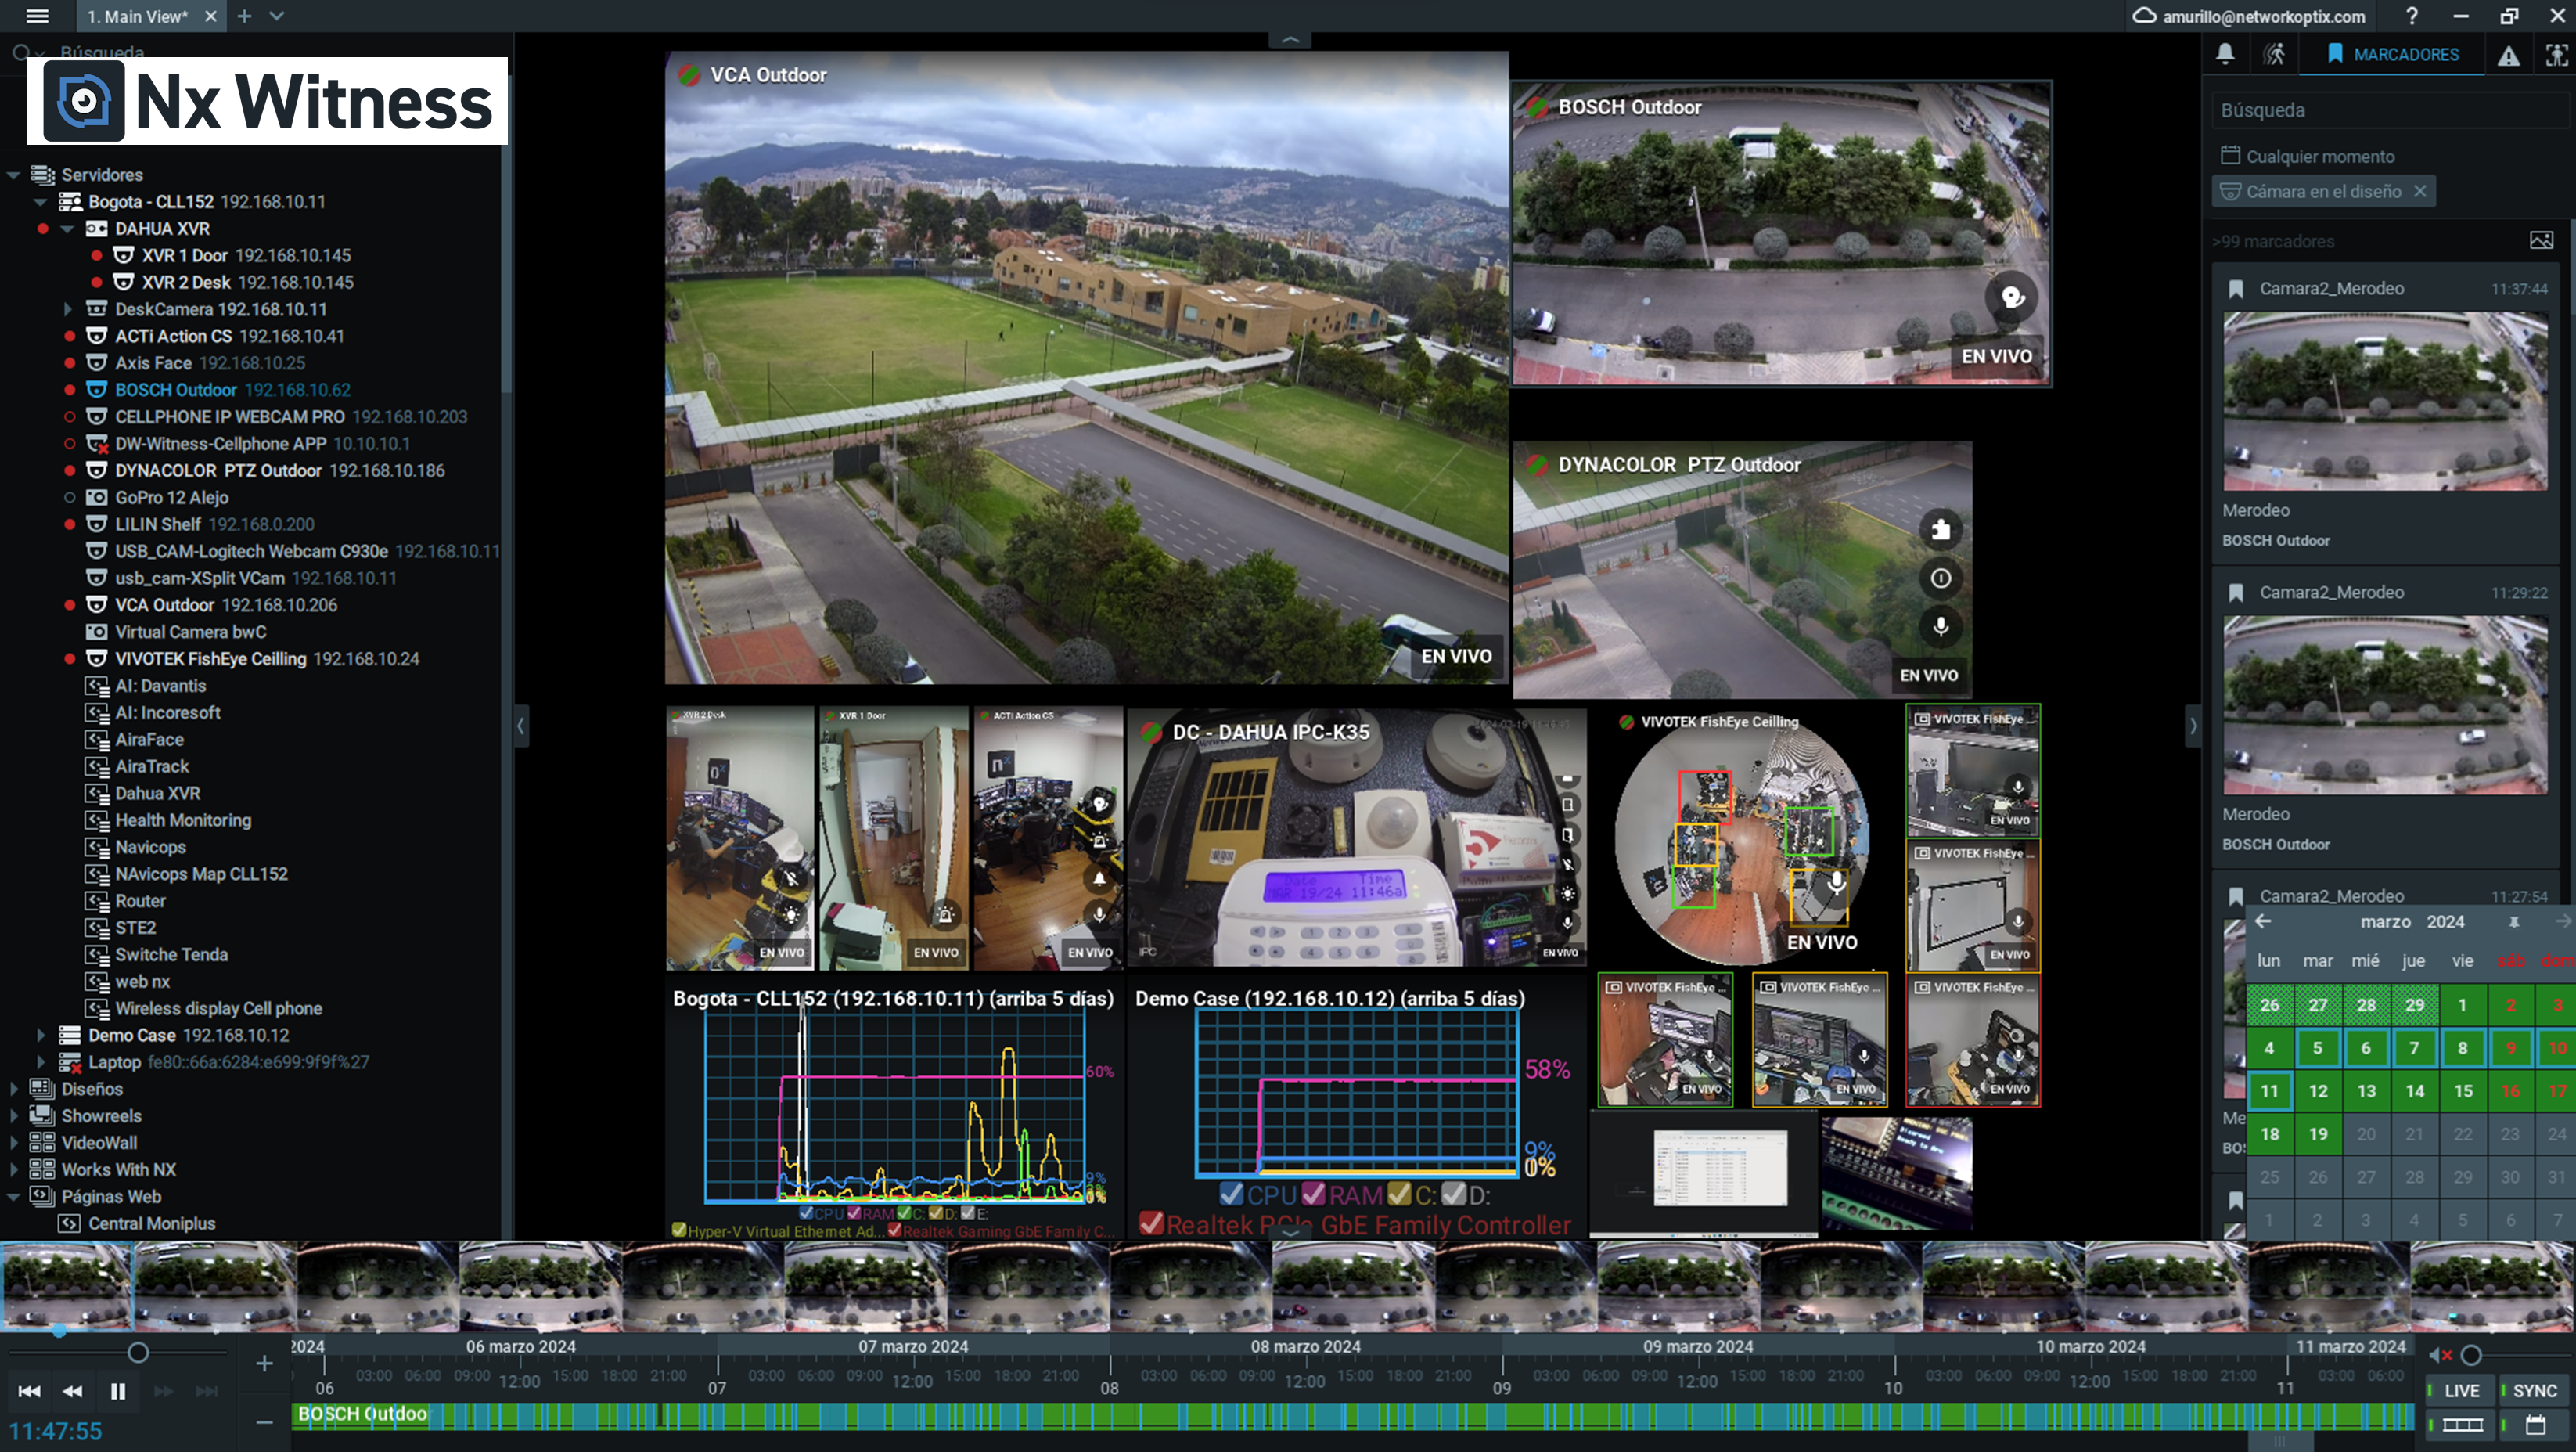Toggle Realtek PCIe GbE Family Controller checkbox
The image size is (2576, 1452).
tap(1152, 1224)
